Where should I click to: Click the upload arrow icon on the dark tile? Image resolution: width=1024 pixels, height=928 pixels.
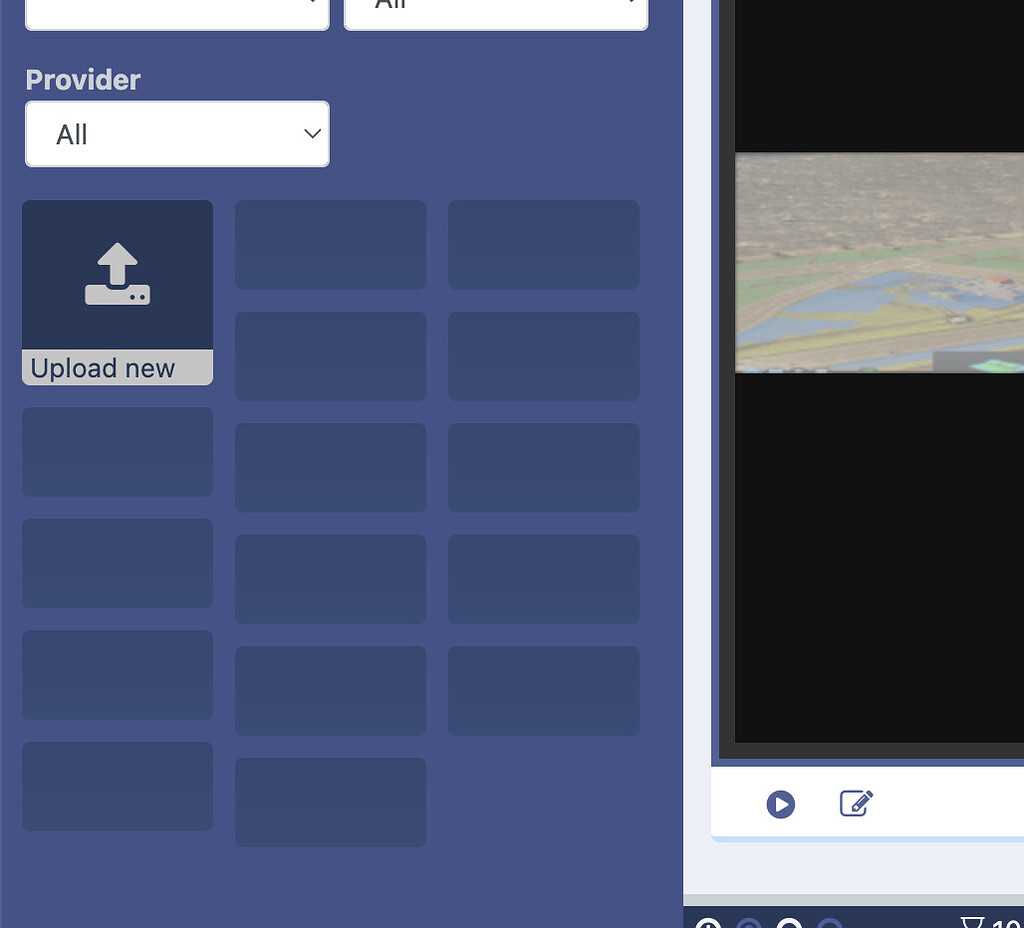click(x=116, y=272)
